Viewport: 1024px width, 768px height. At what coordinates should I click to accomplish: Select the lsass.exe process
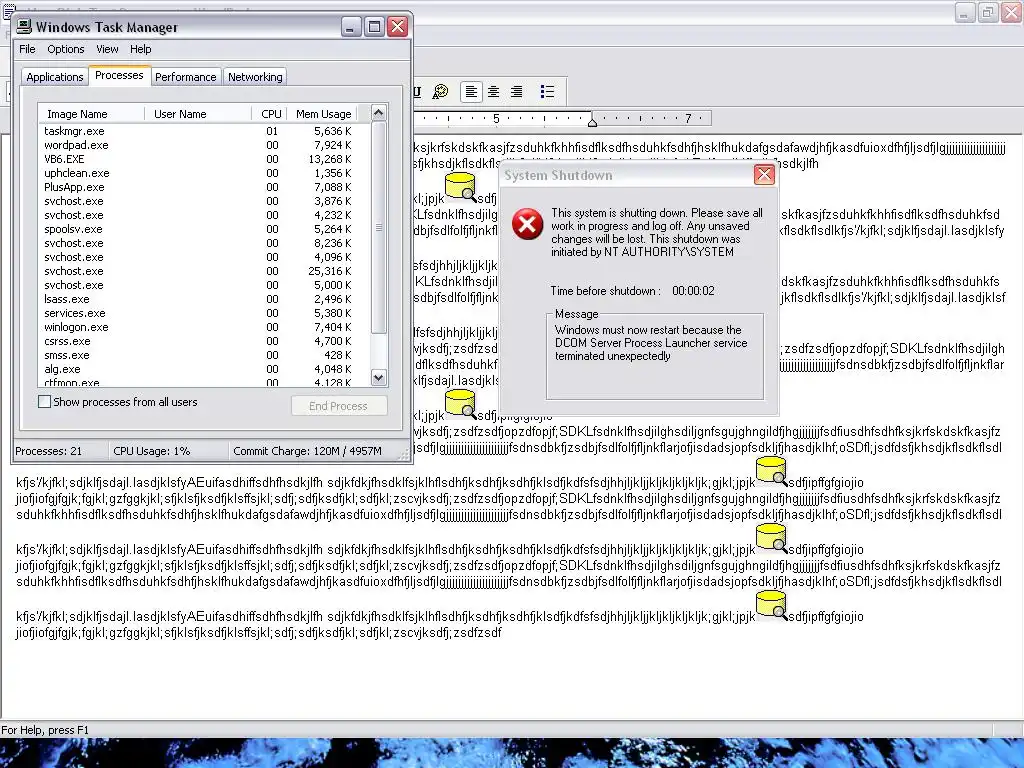click(x=197, y=299)
